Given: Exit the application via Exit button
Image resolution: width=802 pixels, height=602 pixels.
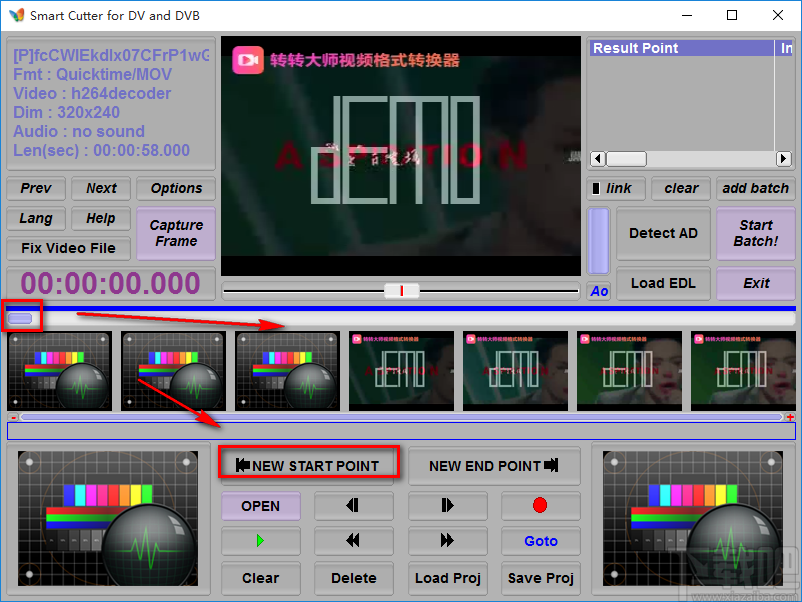Looking at the screenshot, I should tap(755, 283).
